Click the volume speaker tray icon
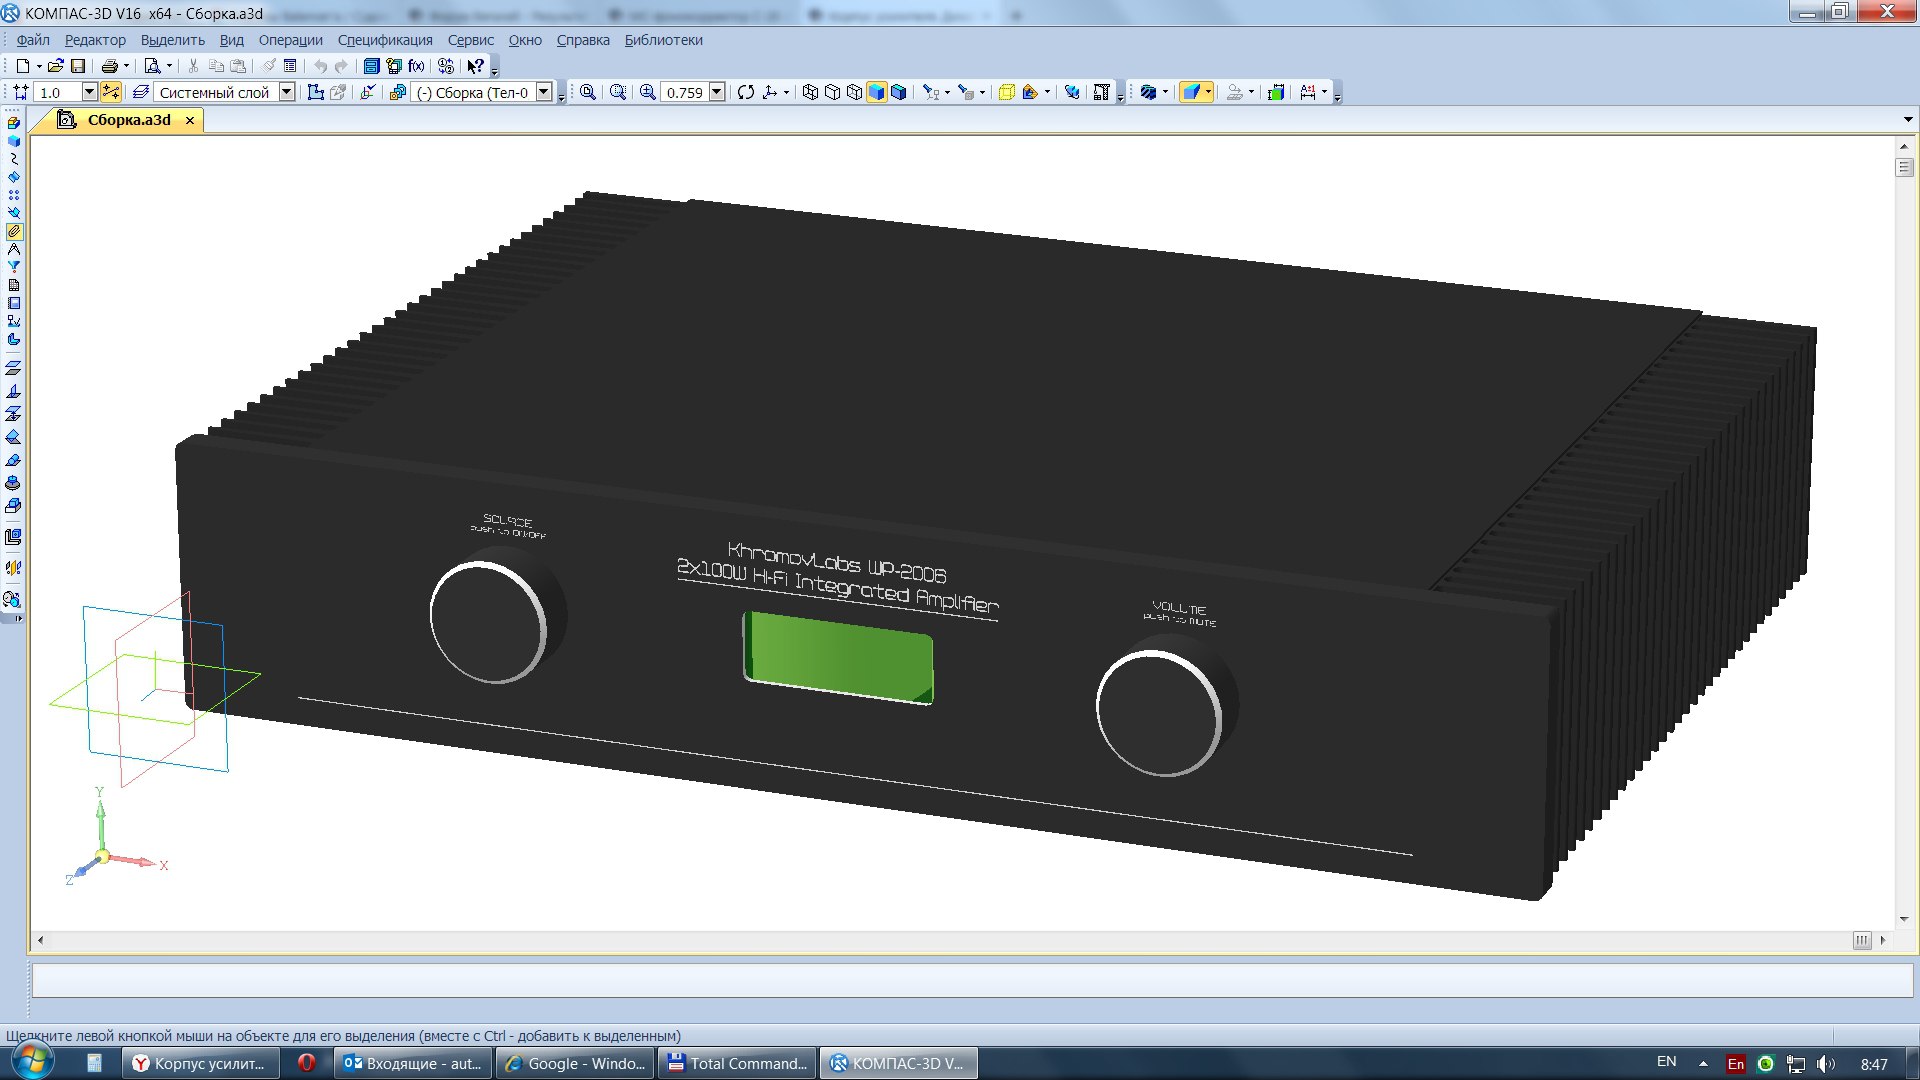The height and width of the screenshot is (1080, 1920). pyautogui.click(x=1826, y=1064)
